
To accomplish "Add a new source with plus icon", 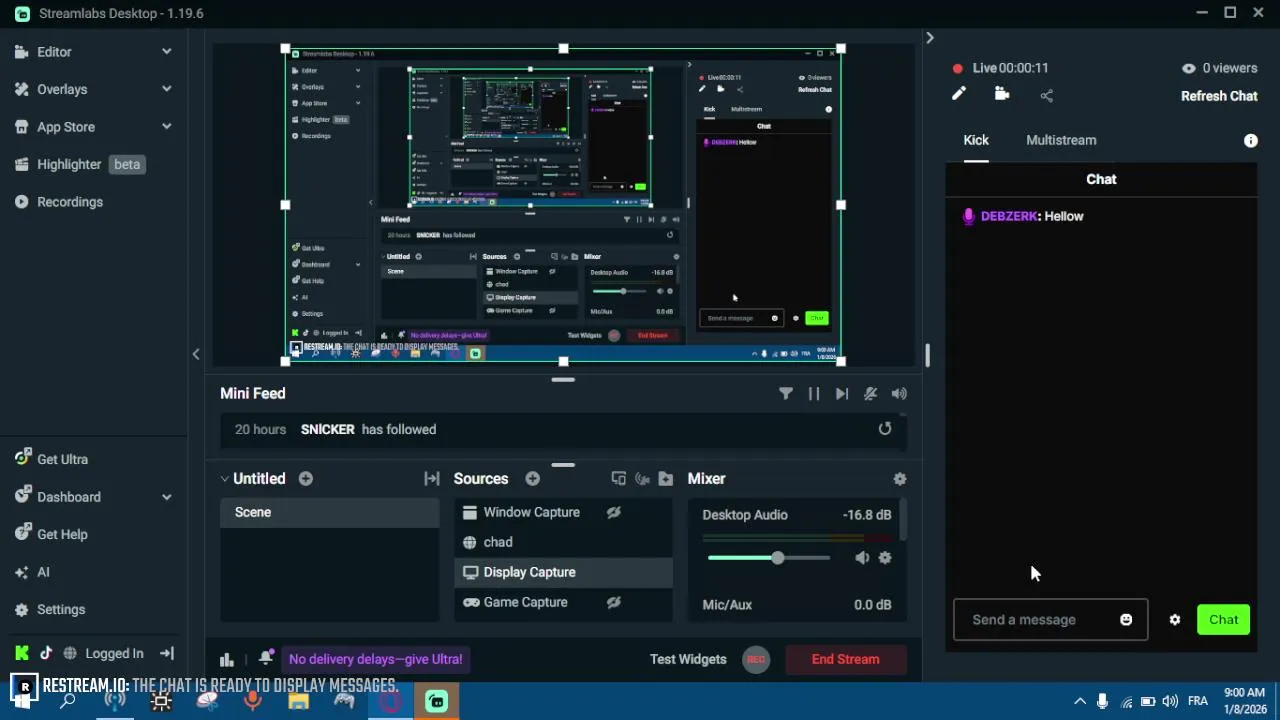I will [x=533, y=479].
